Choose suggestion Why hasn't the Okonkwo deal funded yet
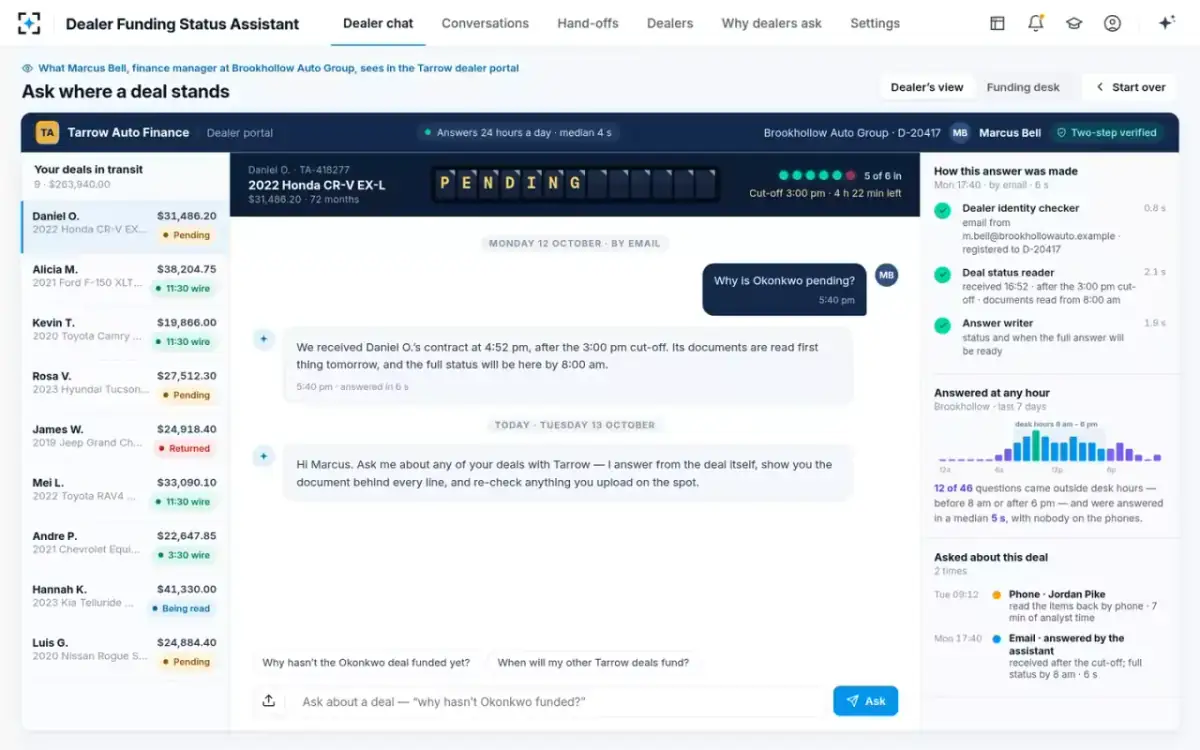Image resolution: width=1200 pixels, height=750 pixels. (x=366, y=662)
